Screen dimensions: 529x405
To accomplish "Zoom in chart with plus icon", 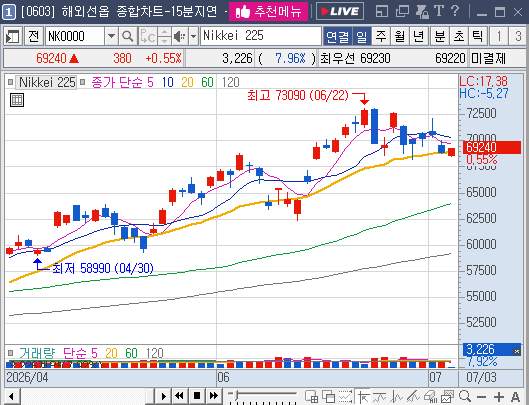I will point(499,397).
